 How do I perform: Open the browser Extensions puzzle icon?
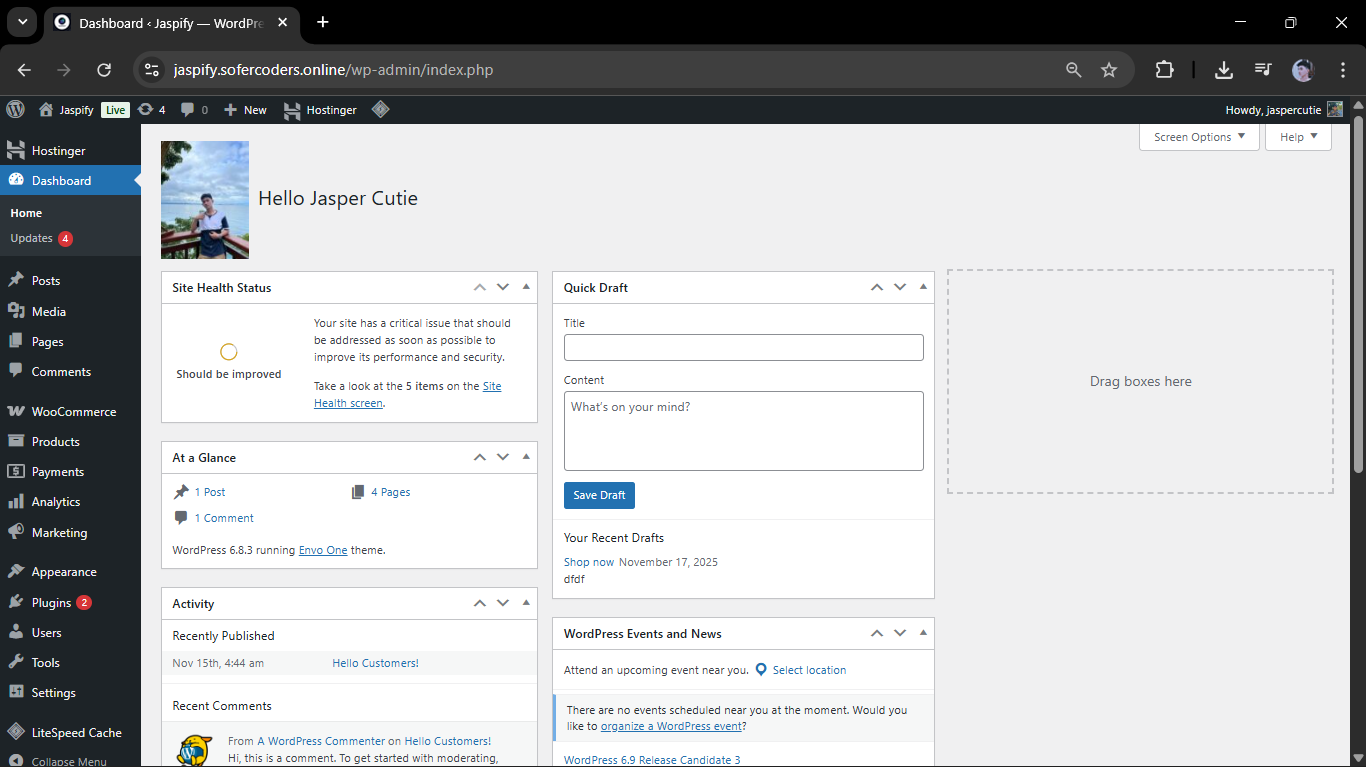point(1164,70)
